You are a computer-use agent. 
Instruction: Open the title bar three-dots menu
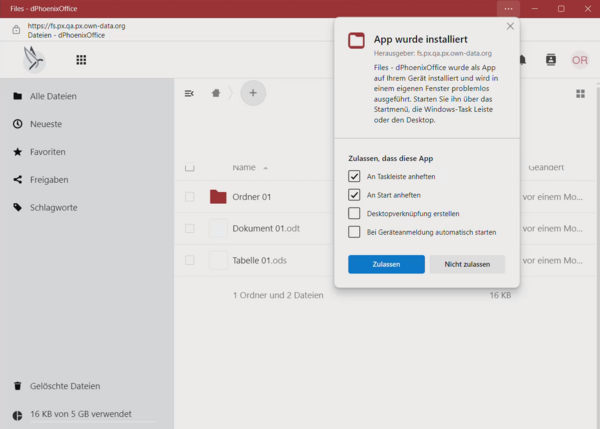tap(508, 9)
